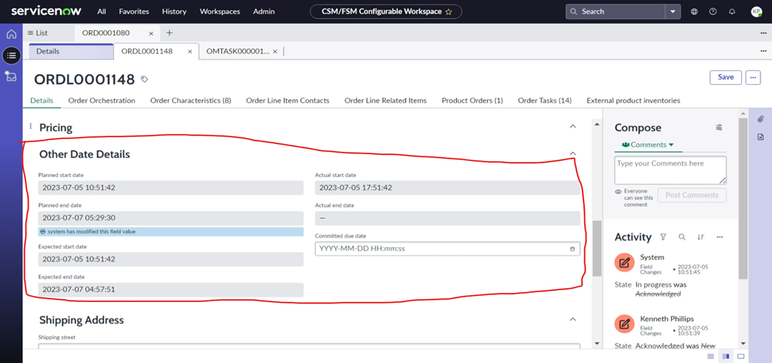The height and width of the screenshot is (363, 772).
Task: Switch to Product Orders (1) tab
Action: click(472, 100)
